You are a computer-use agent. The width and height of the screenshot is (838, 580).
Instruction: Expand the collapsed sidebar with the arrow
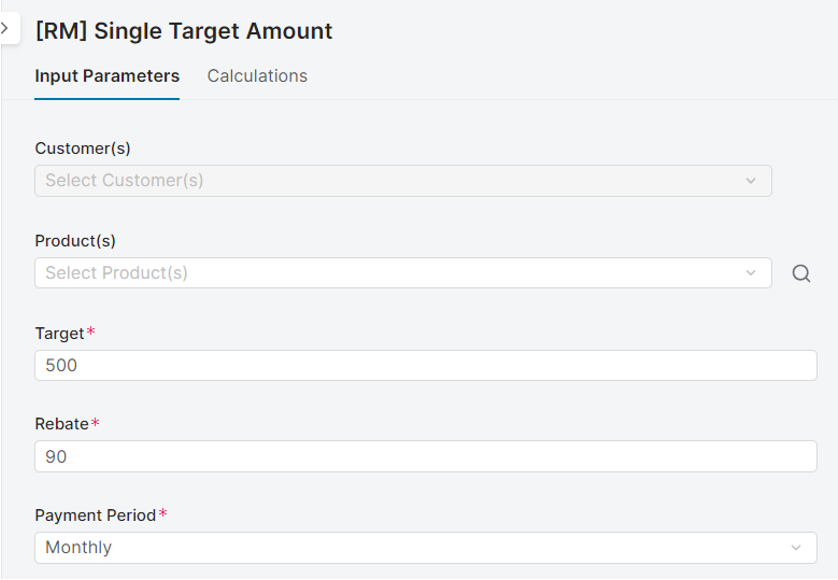(x=6, y=29)
